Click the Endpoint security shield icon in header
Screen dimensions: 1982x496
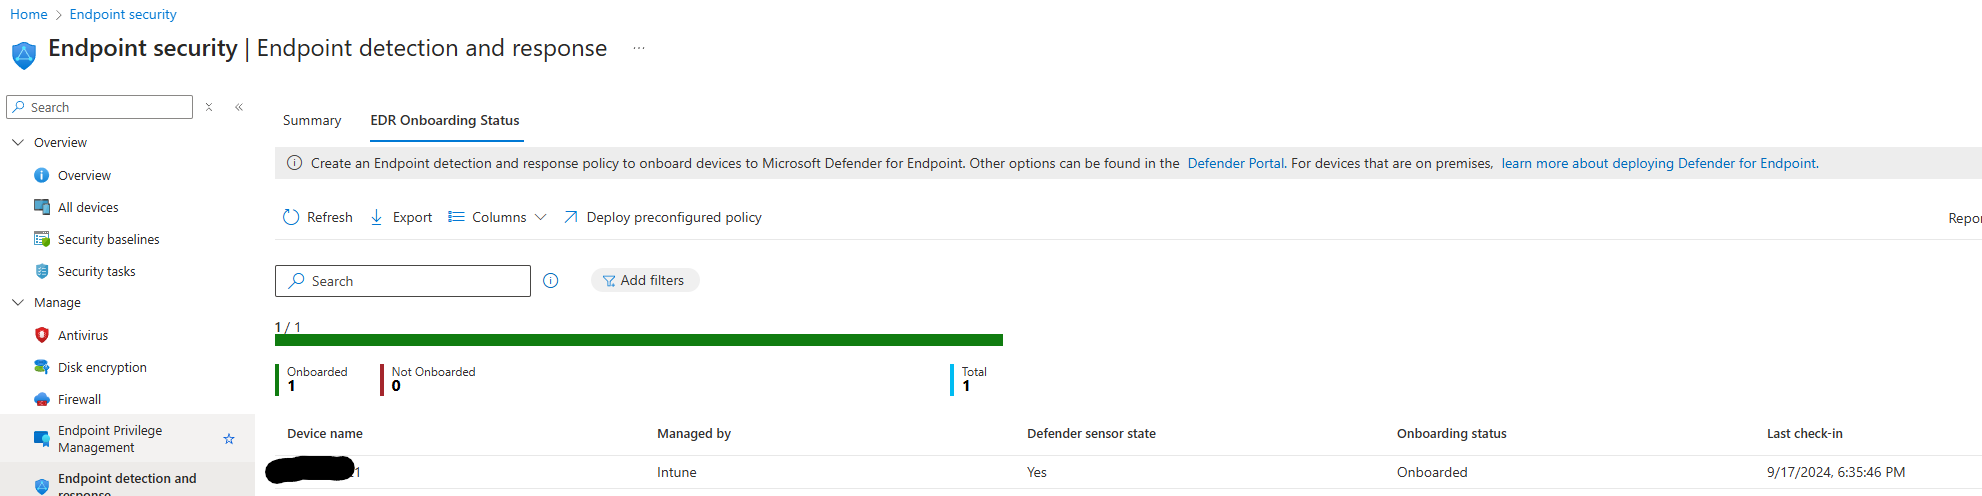[x=24, y=54]
